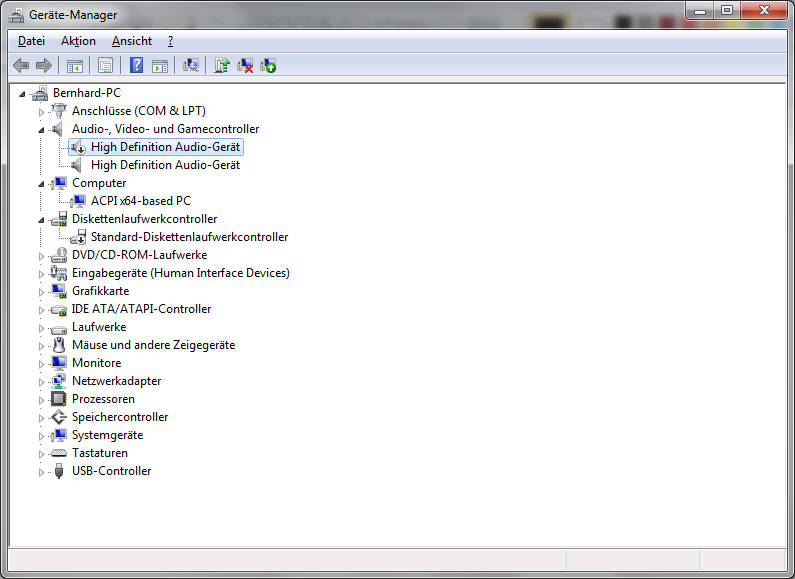Screen dimensions: 795x579
Task: Select Standard-Diskettenlaufwerkcontroller device
Action: (189, 237)
